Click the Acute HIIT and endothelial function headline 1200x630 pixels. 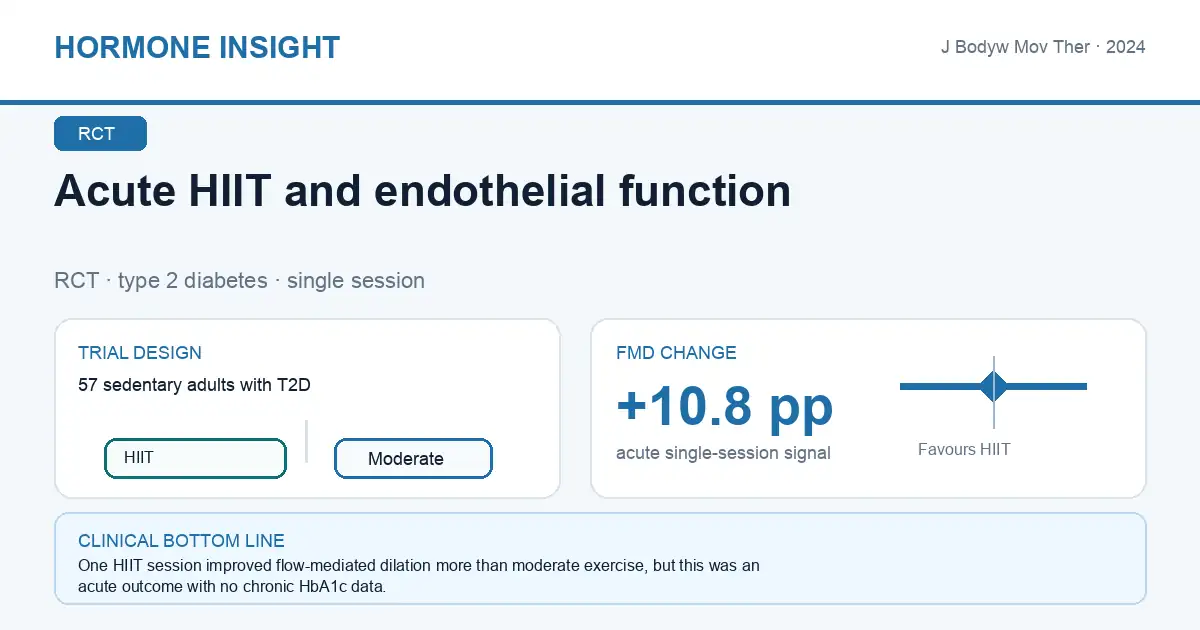(422, 190)
